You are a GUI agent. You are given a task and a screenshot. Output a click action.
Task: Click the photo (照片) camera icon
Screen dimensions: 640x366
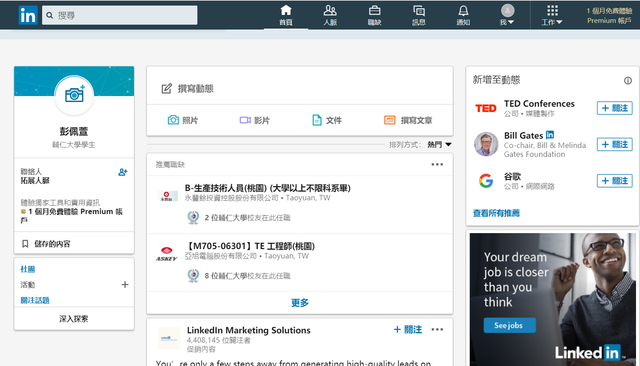coord(173,120)
